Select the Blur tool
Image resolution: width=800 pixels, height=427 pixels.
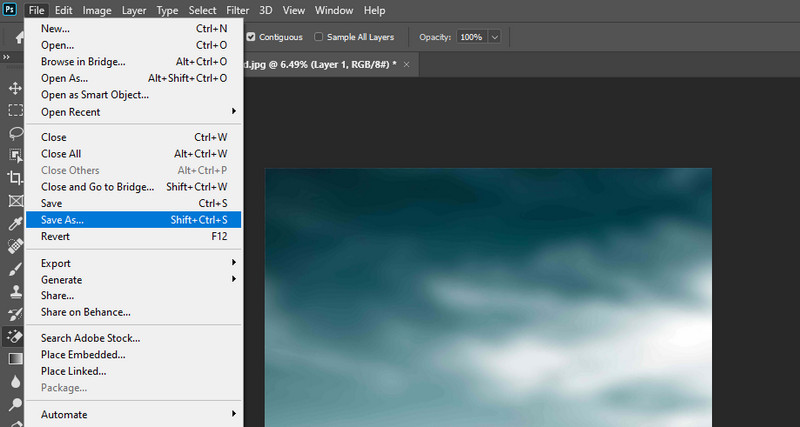pos(15,381)
